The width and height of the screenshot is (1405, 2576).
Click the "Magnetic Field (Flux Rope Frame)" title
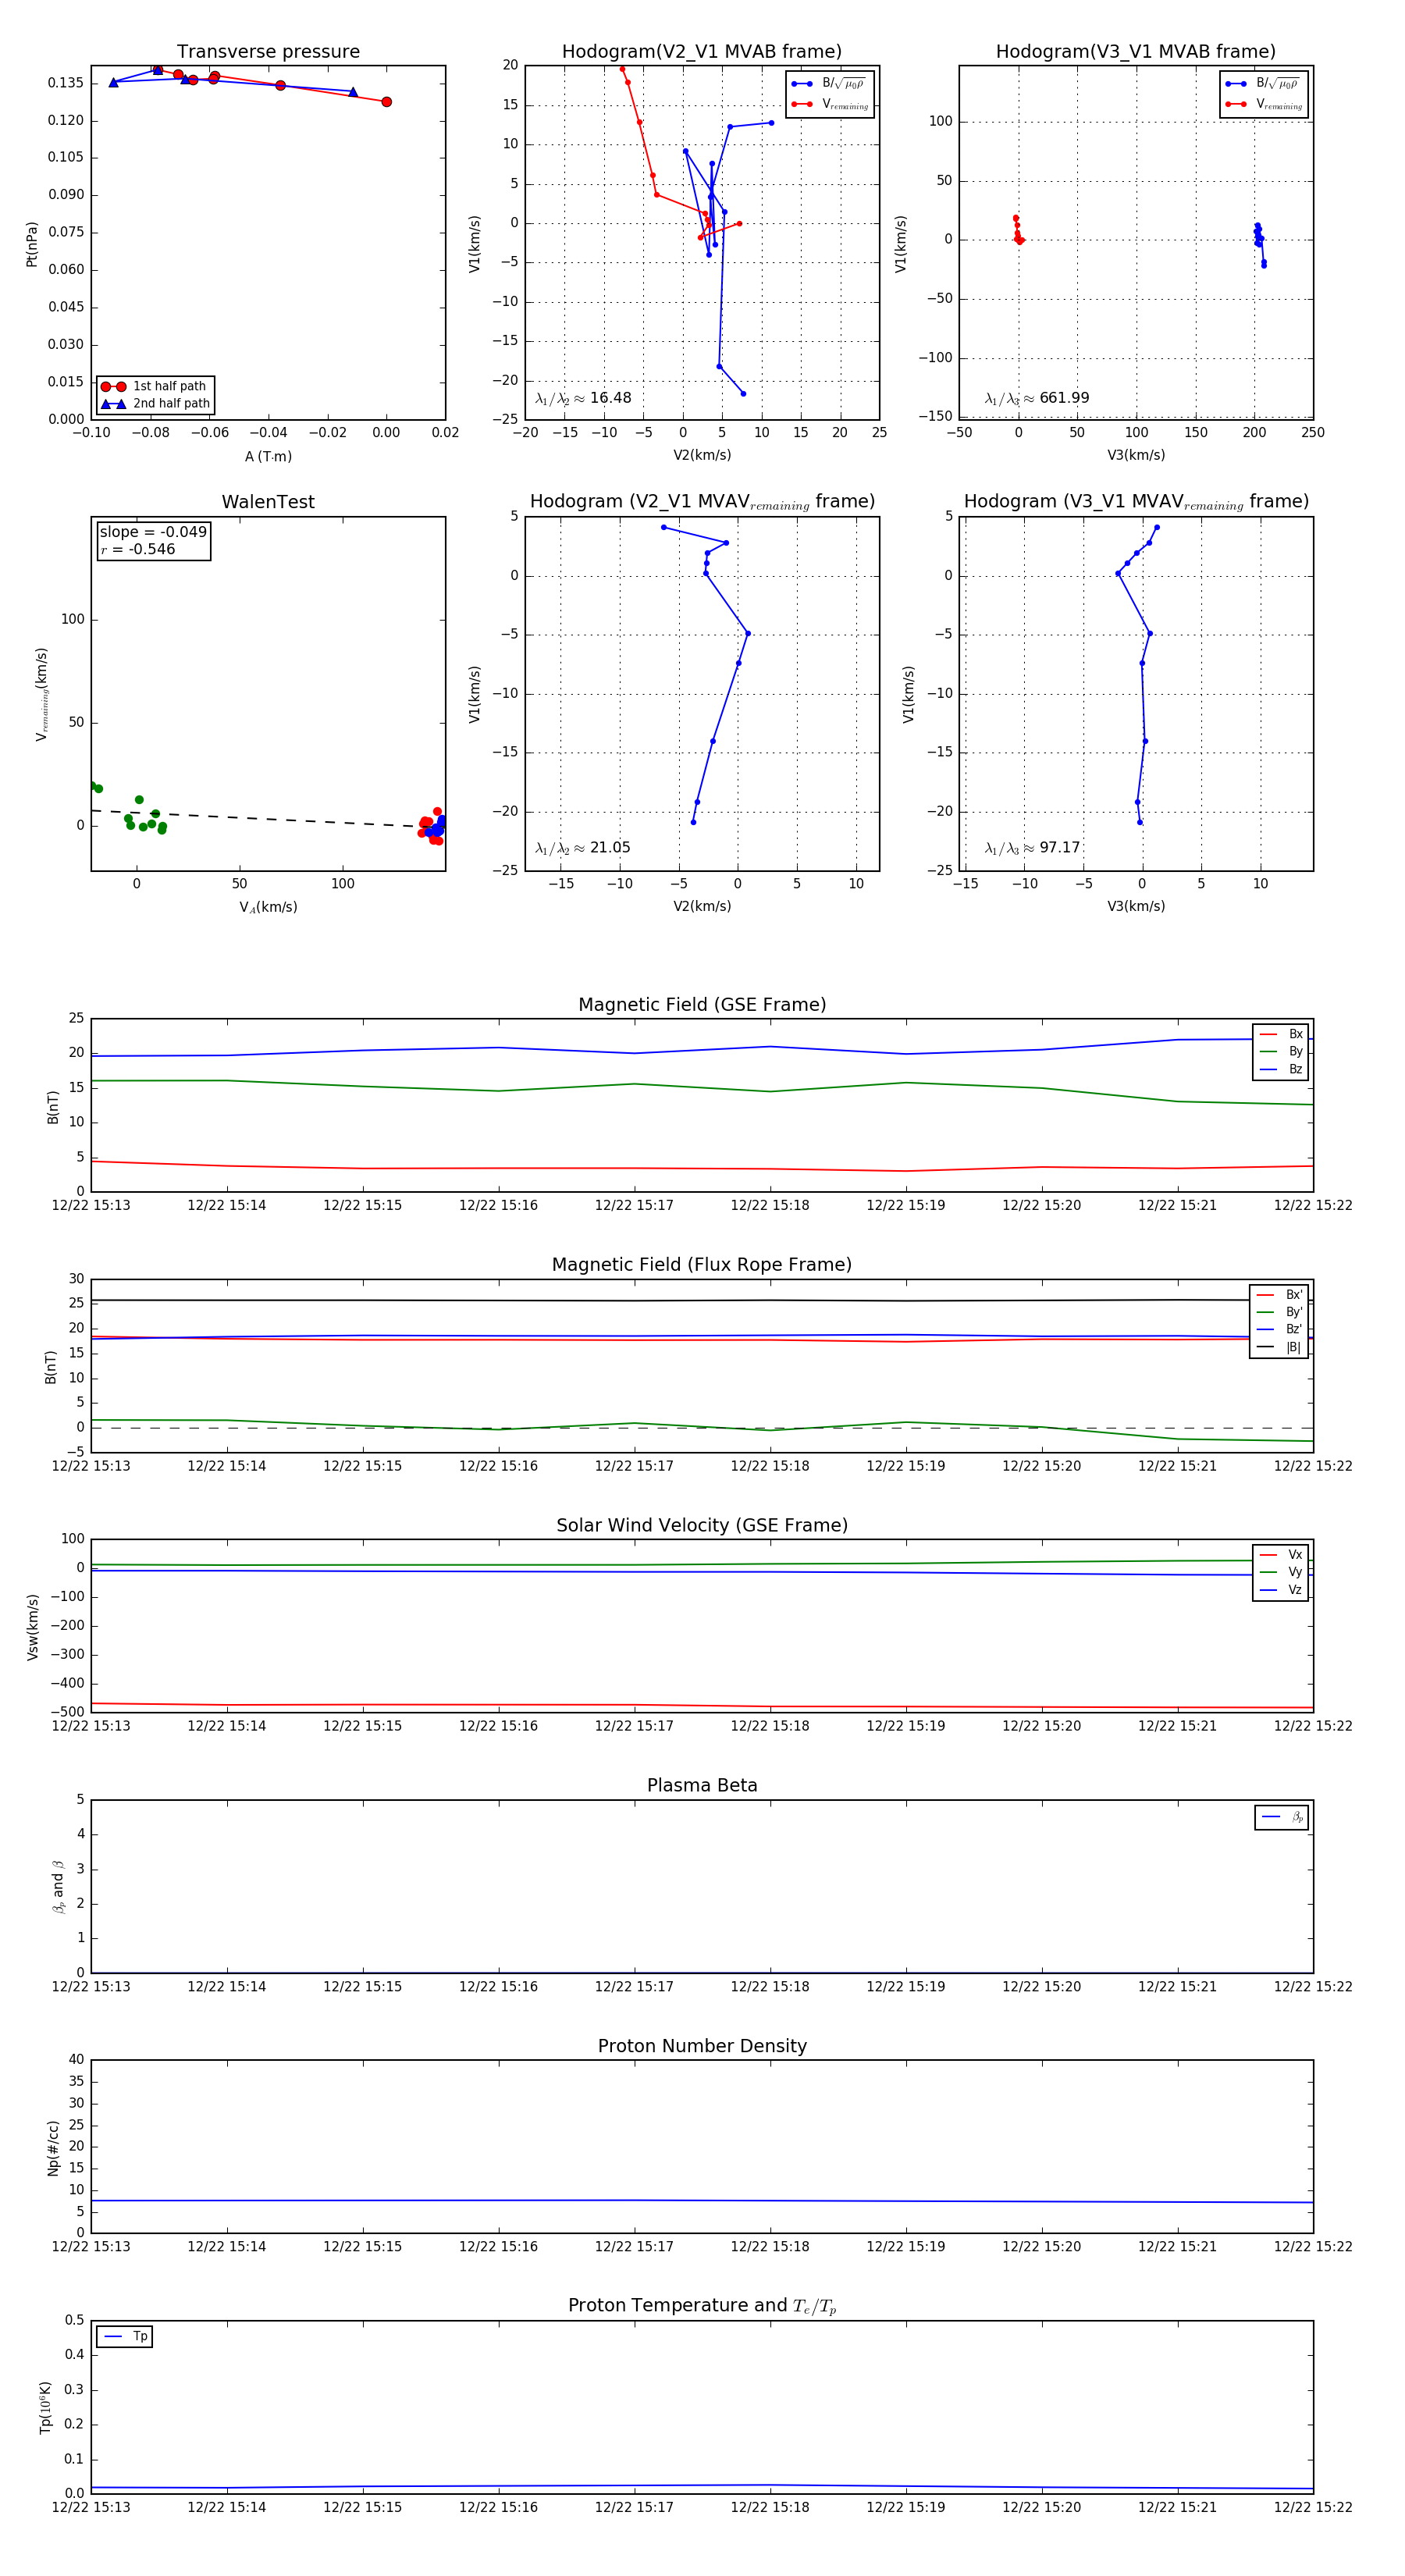coord(702,1265)
